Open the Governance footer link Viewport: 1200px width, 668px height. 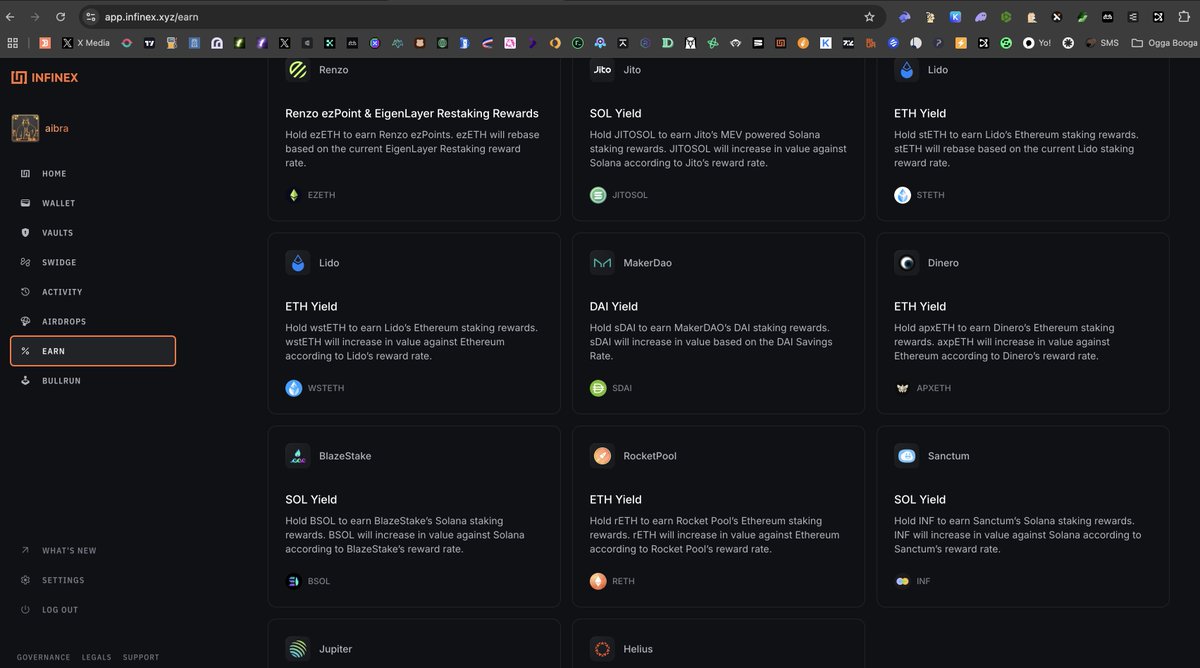[43, 657]
